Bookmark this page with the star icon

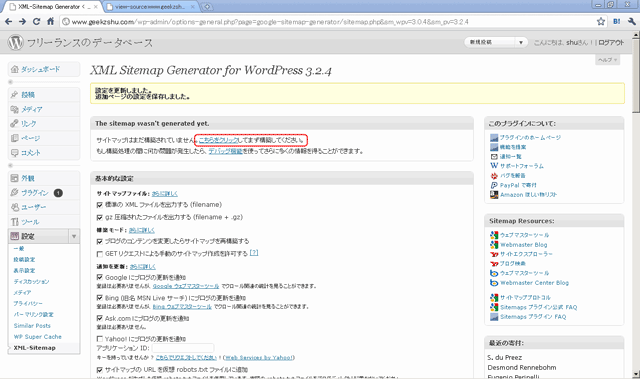tap(601, 22)
